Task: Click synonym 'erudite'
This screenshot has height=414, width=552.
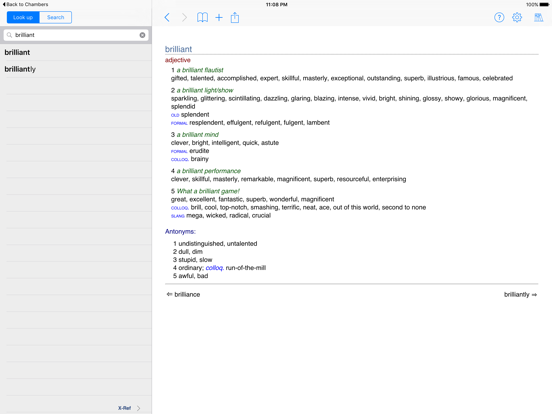Action: [199, 151]
